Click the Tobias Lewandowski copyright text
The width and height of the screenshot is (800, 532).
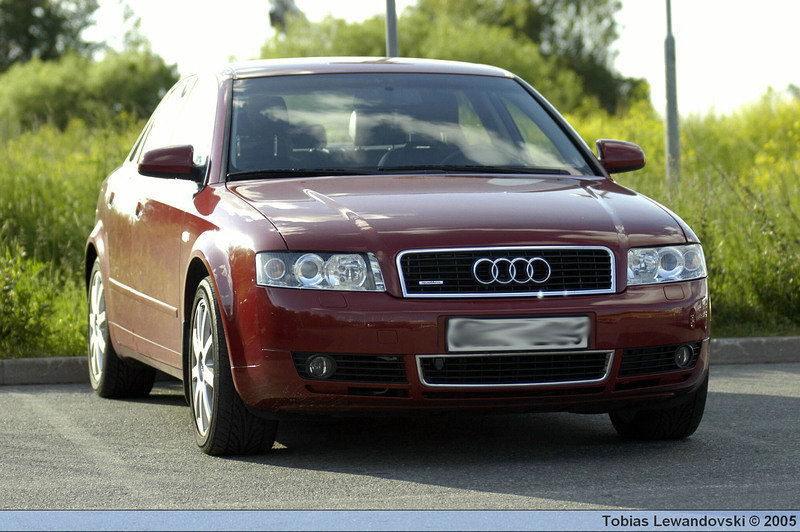[x=698, y=521]
